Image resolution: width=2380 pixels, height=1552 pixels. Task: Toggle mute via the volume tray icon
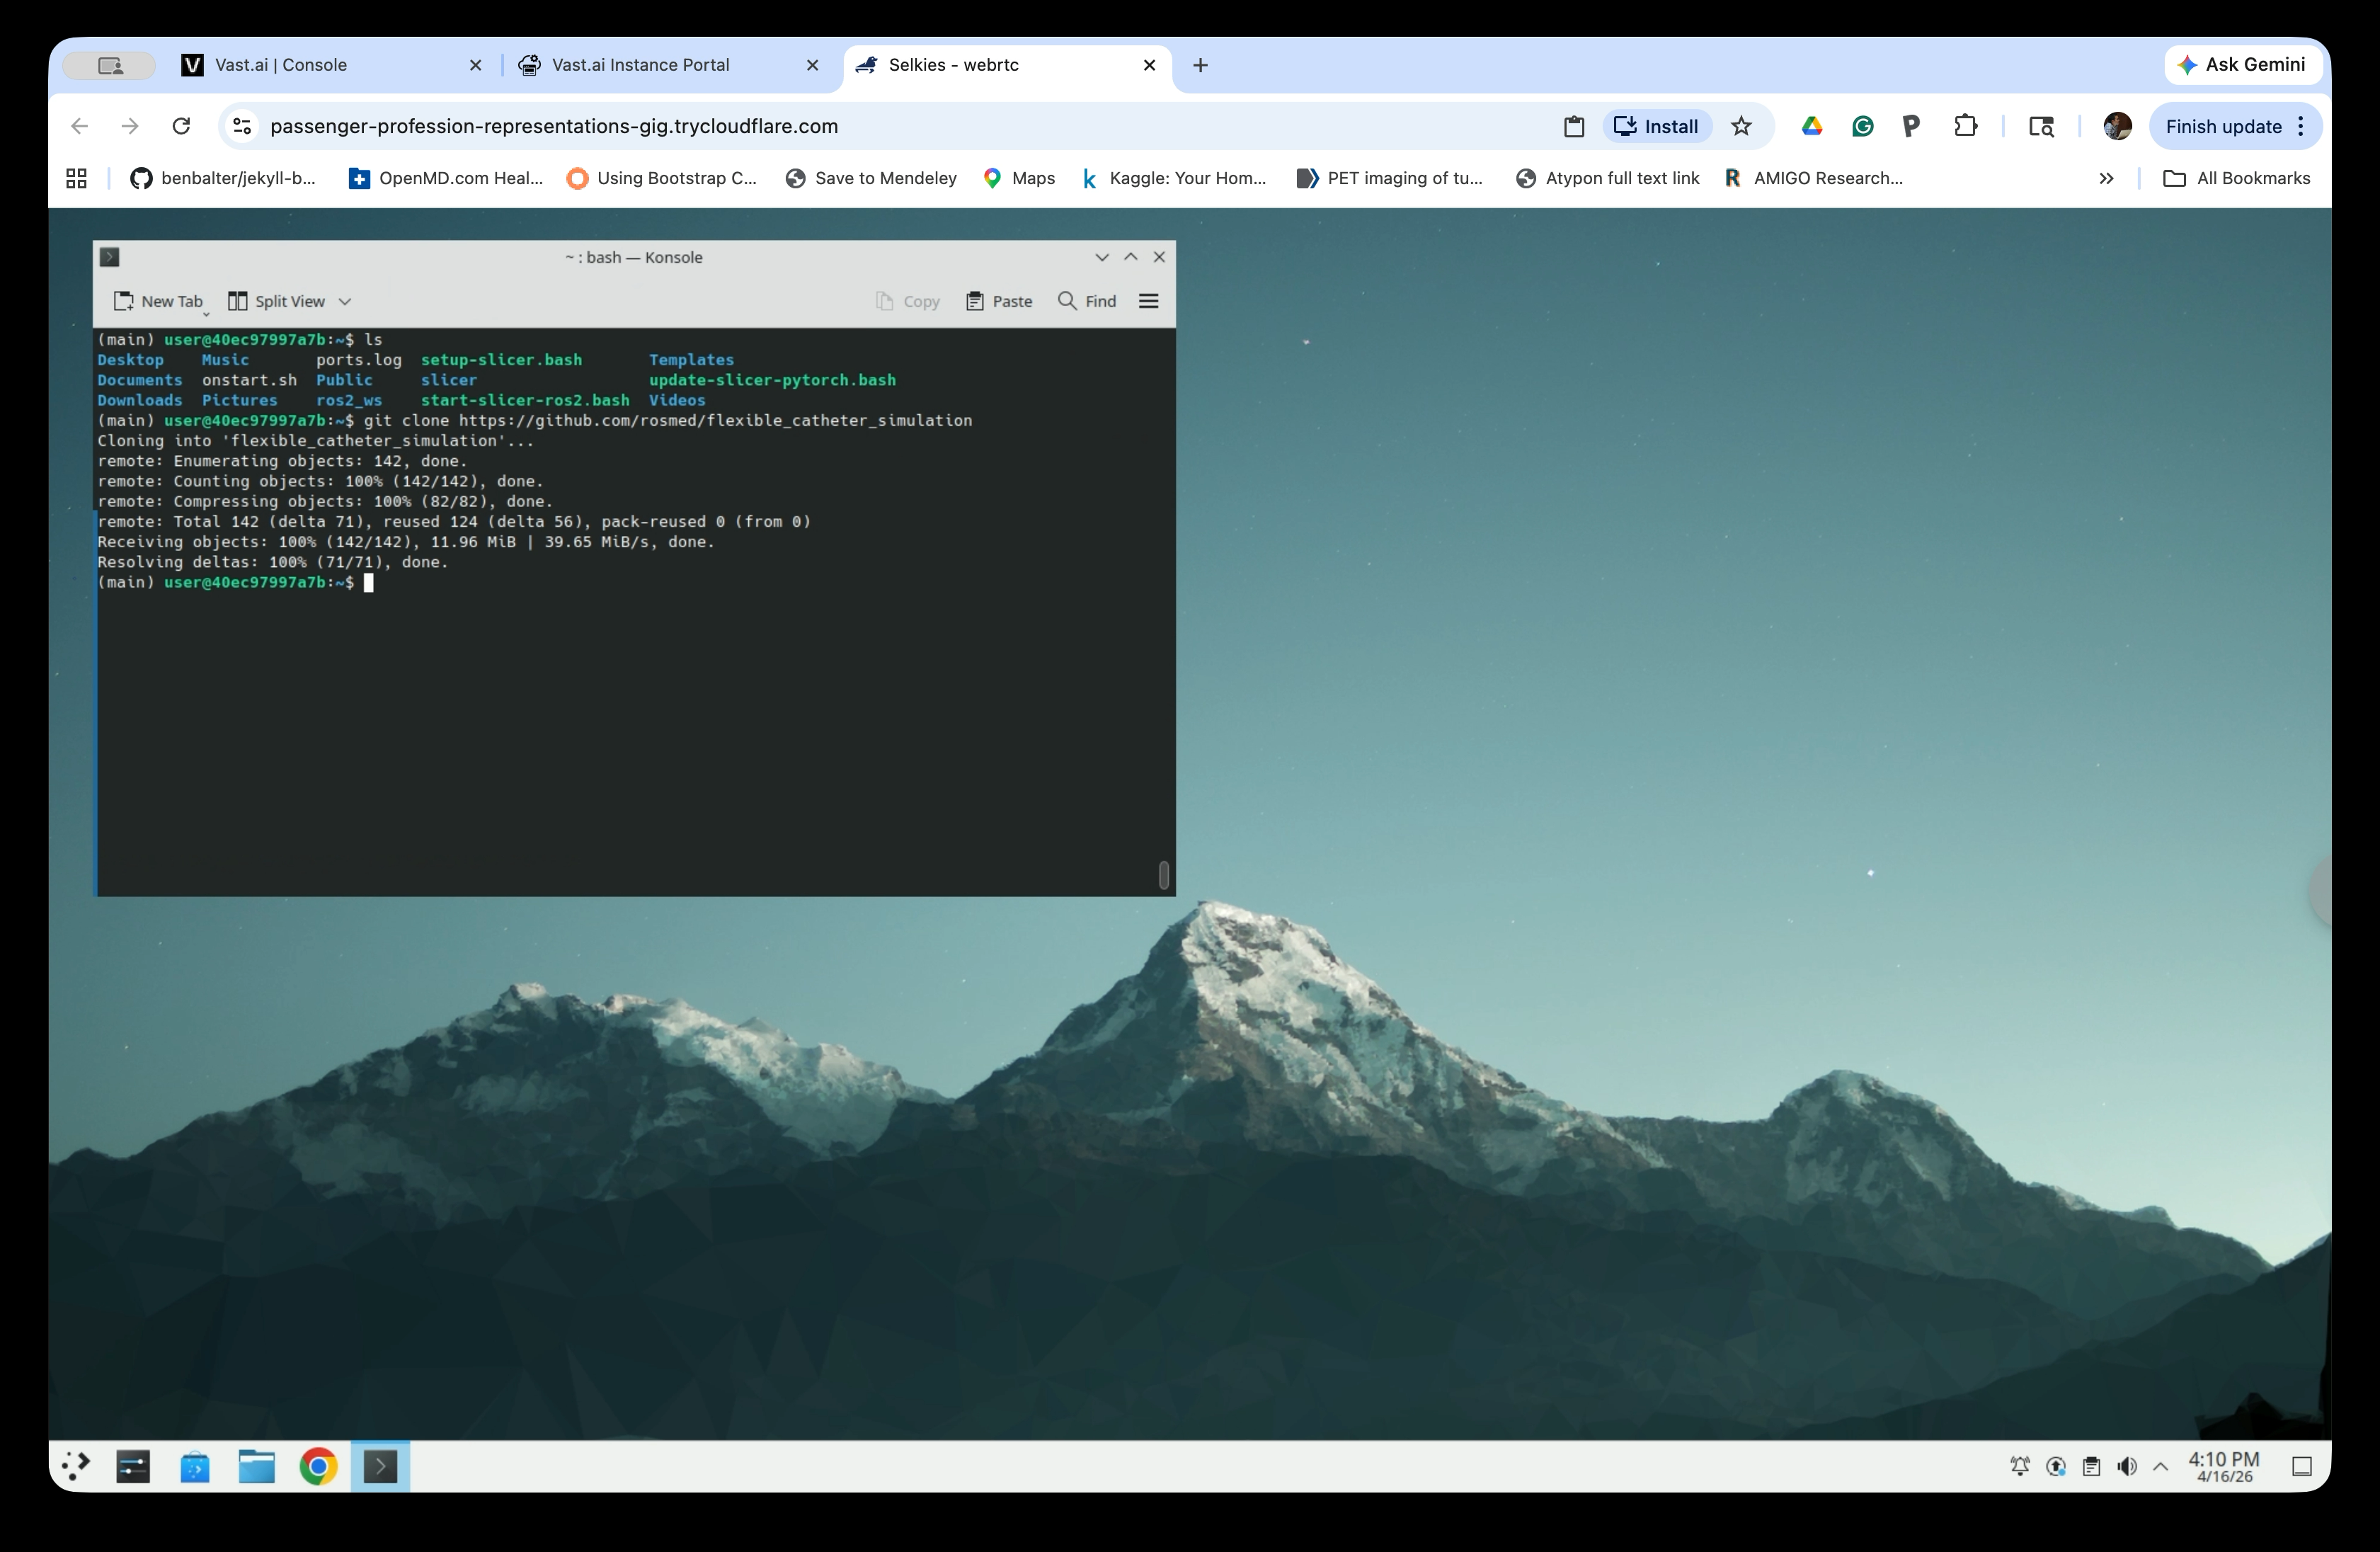(x=2126, y=1466)
